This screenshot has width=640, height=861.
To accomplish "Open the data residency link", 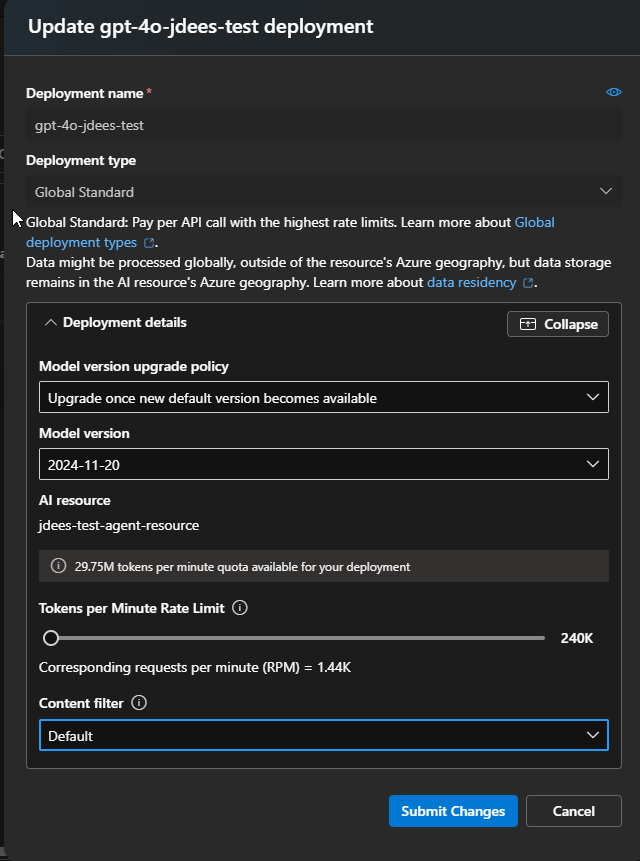I will [x=471, y=282].
